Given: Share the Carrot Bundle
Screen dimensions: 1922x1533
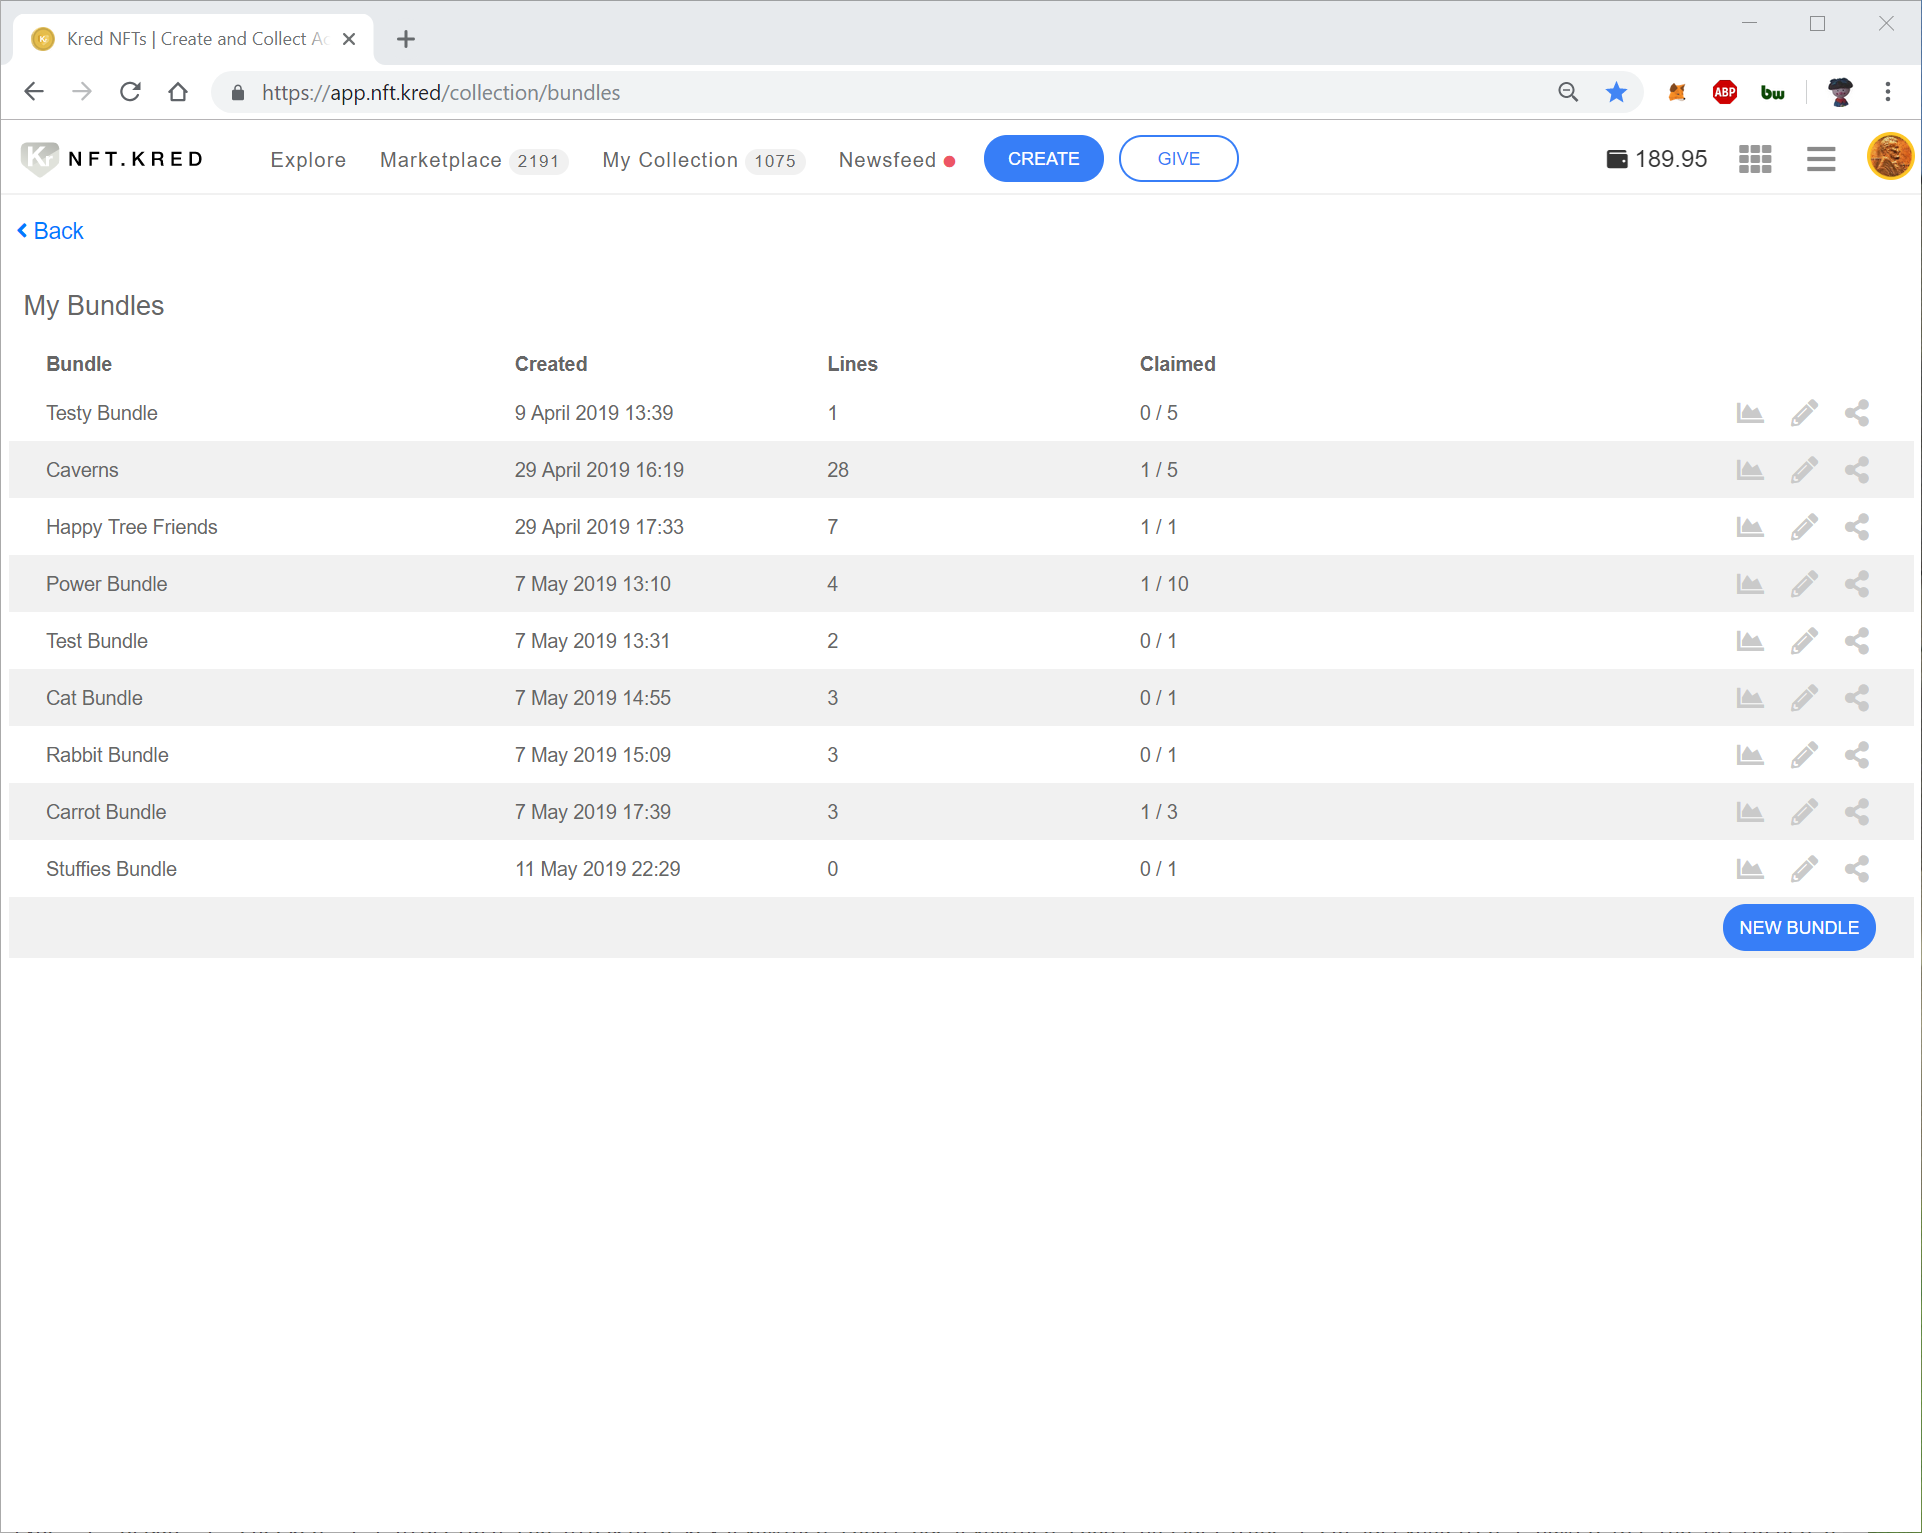Looking at the screenshot, I should click(1856, 812).
